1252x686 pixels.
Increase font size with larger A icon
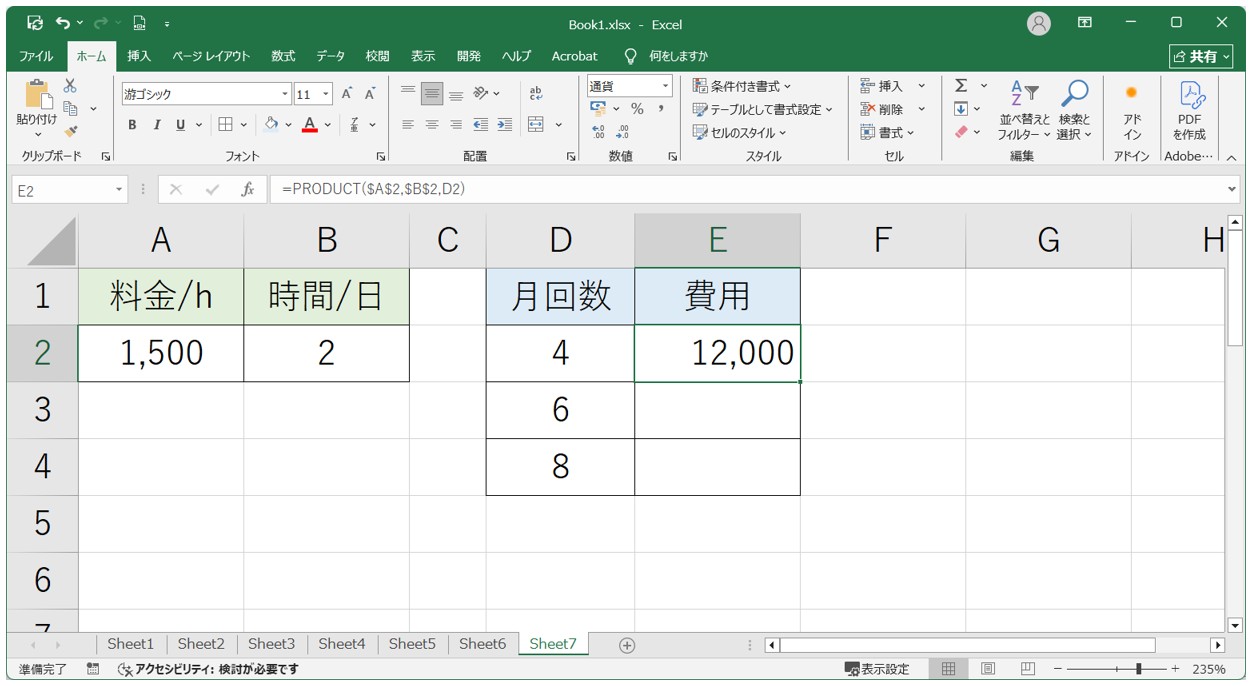347,94
